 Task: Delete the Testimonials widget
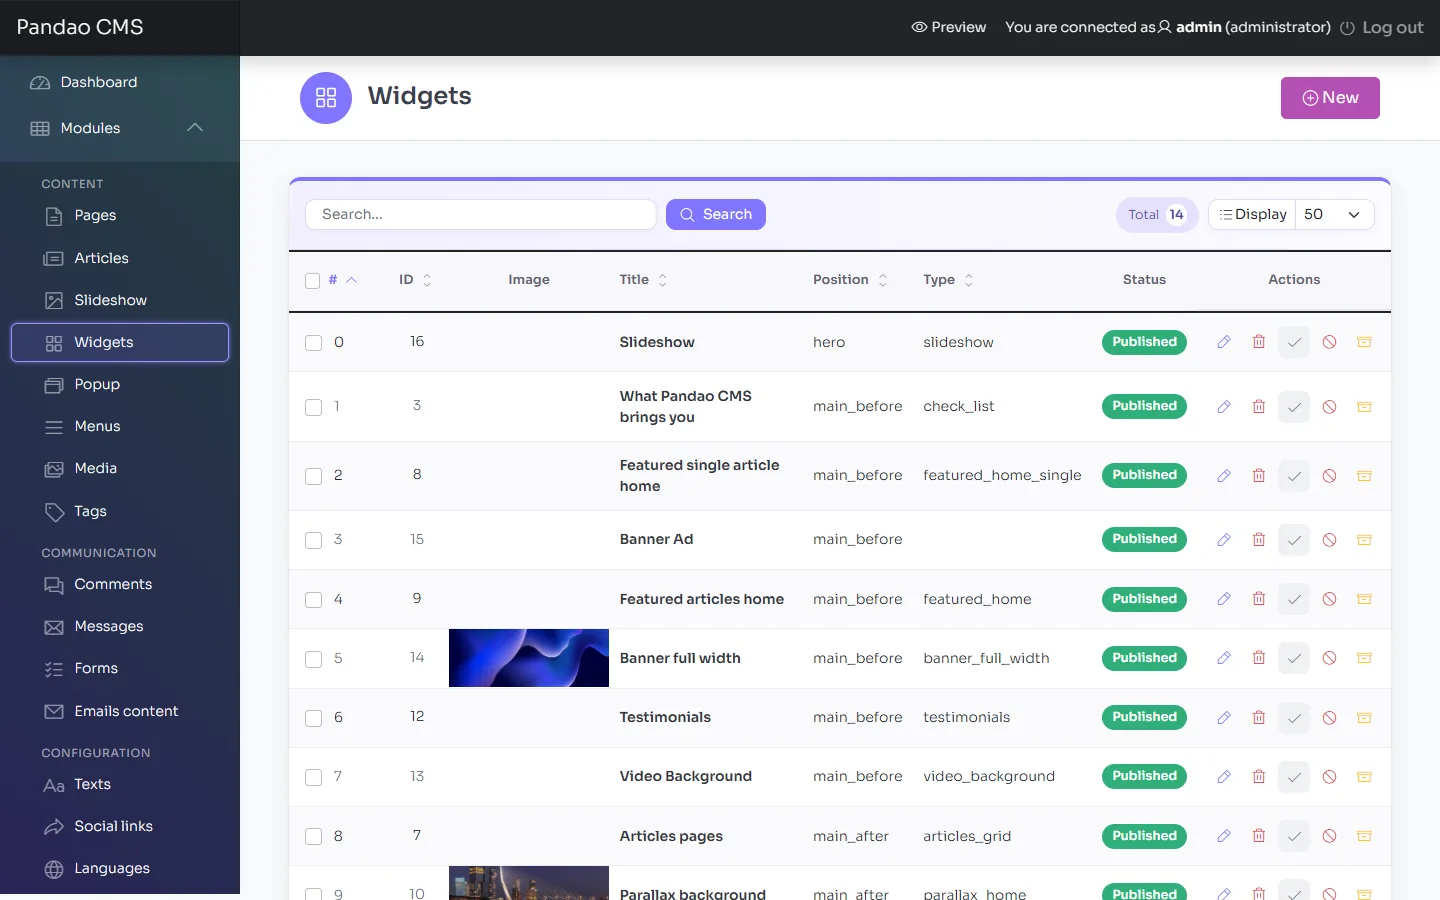[1259, 718]
